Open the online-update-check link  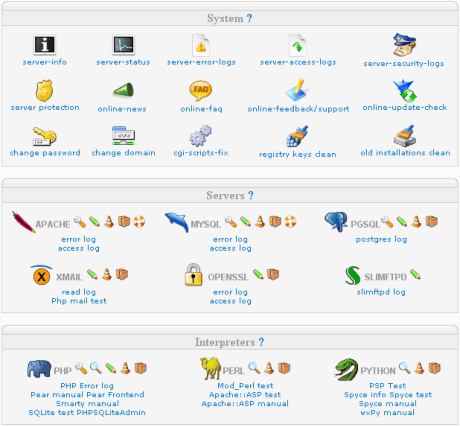[x=405, y=107]
